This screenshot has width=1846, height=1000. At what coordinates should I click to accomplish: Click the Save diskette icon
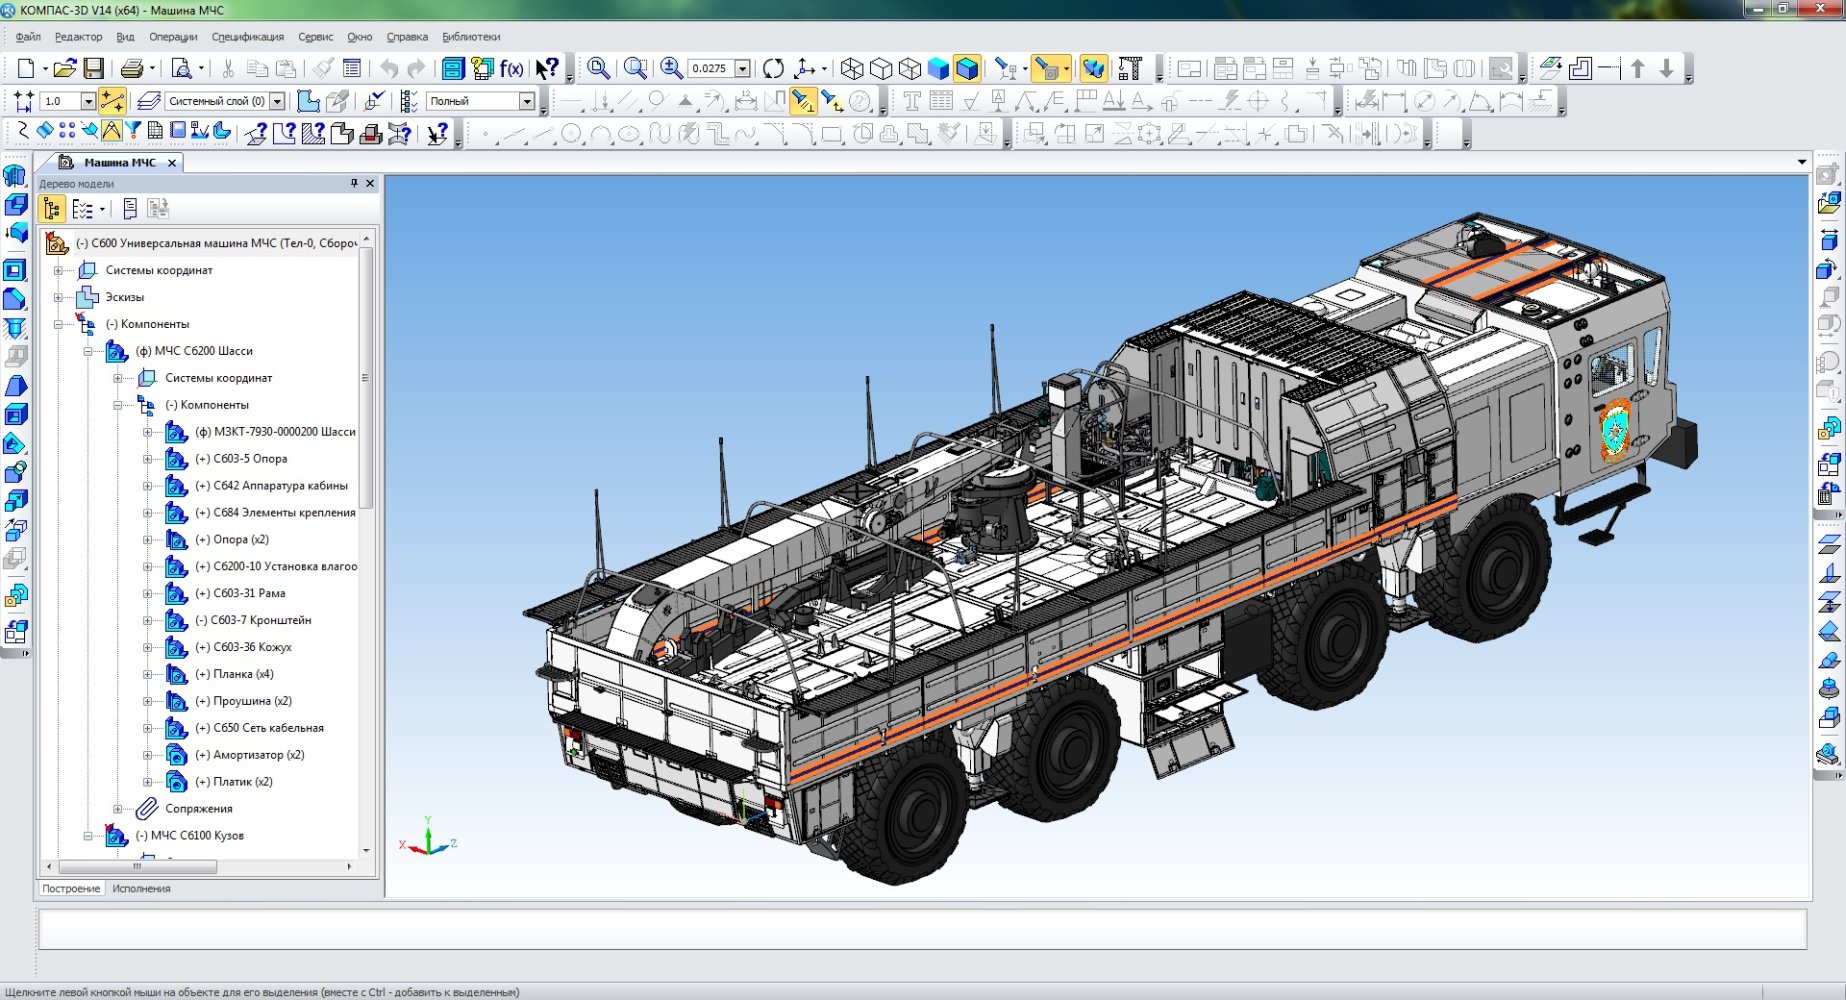93,68
